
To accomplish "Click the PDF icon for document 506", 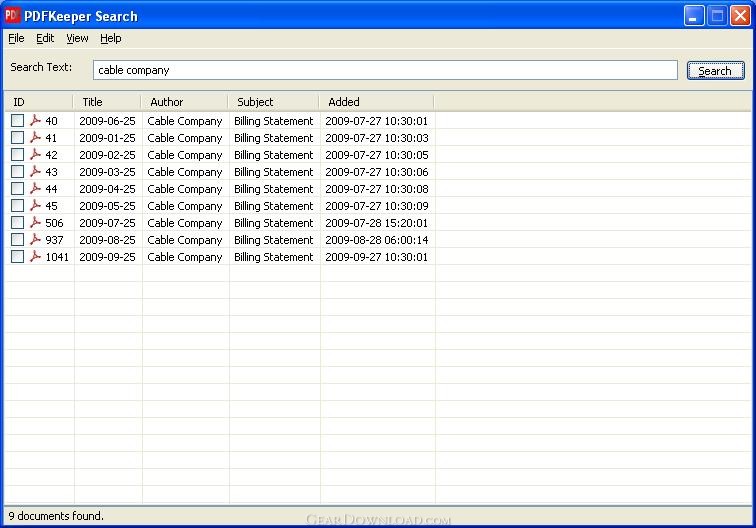I will [x=35, y=223].
